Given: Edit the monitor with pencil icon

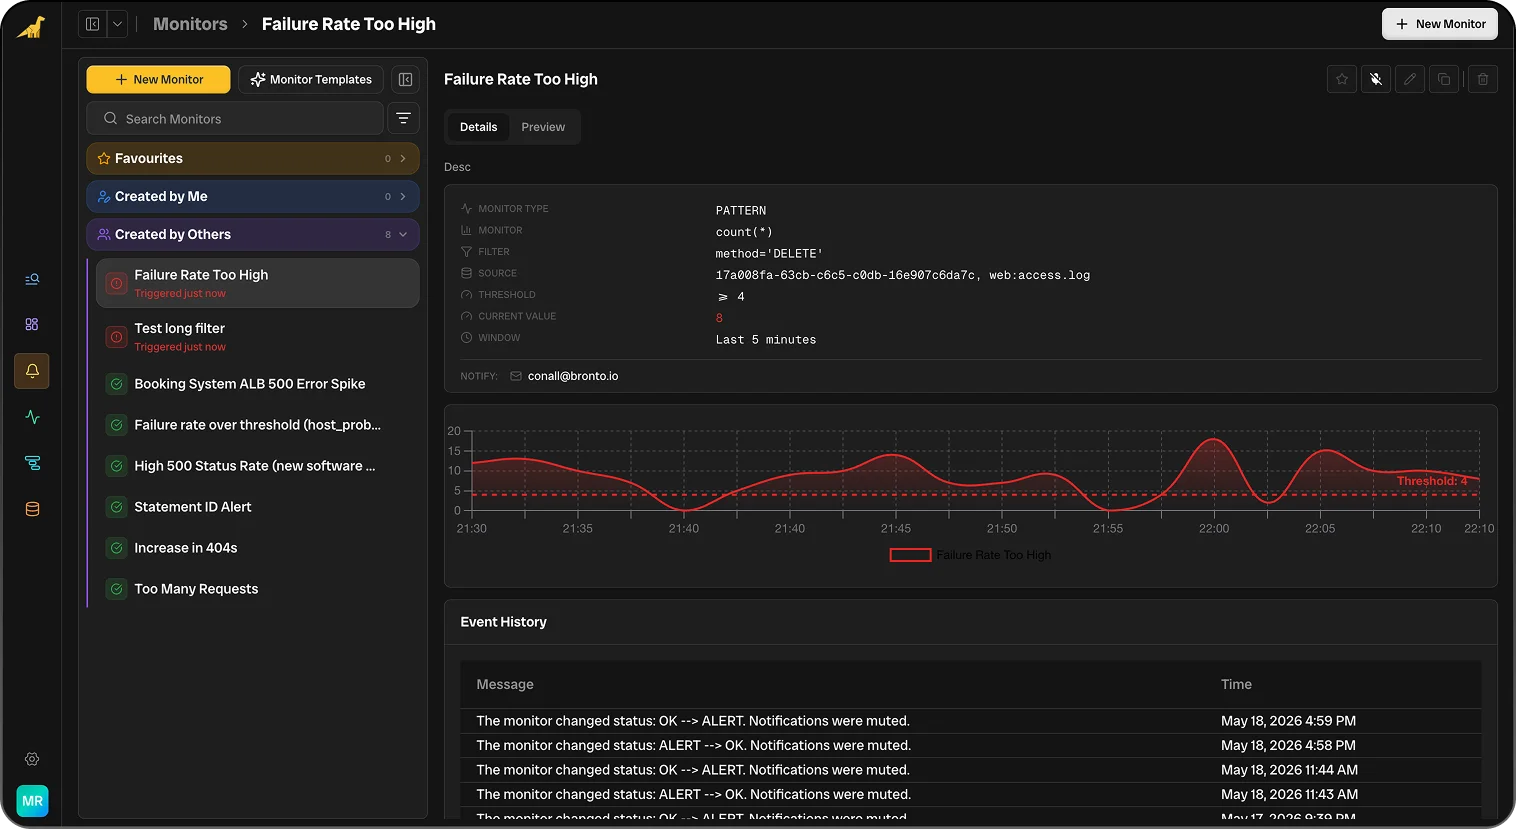Looking at the screenshot, I should (1410, 79).
